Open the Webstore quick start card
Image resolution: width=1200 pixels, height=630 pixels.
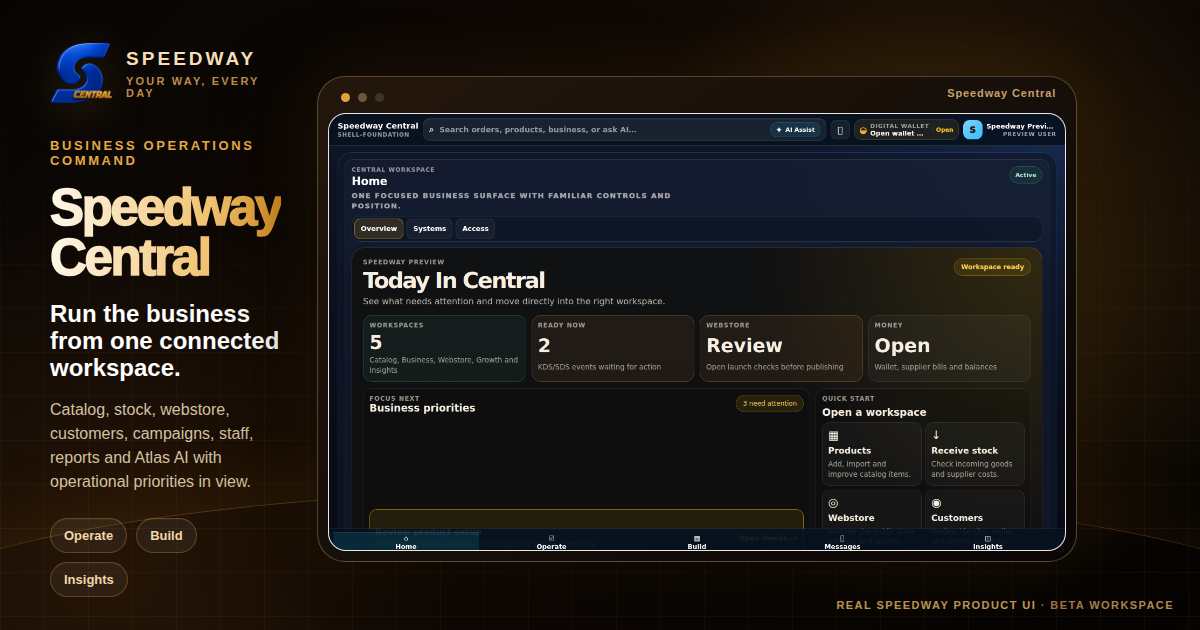tap(872, 510)
